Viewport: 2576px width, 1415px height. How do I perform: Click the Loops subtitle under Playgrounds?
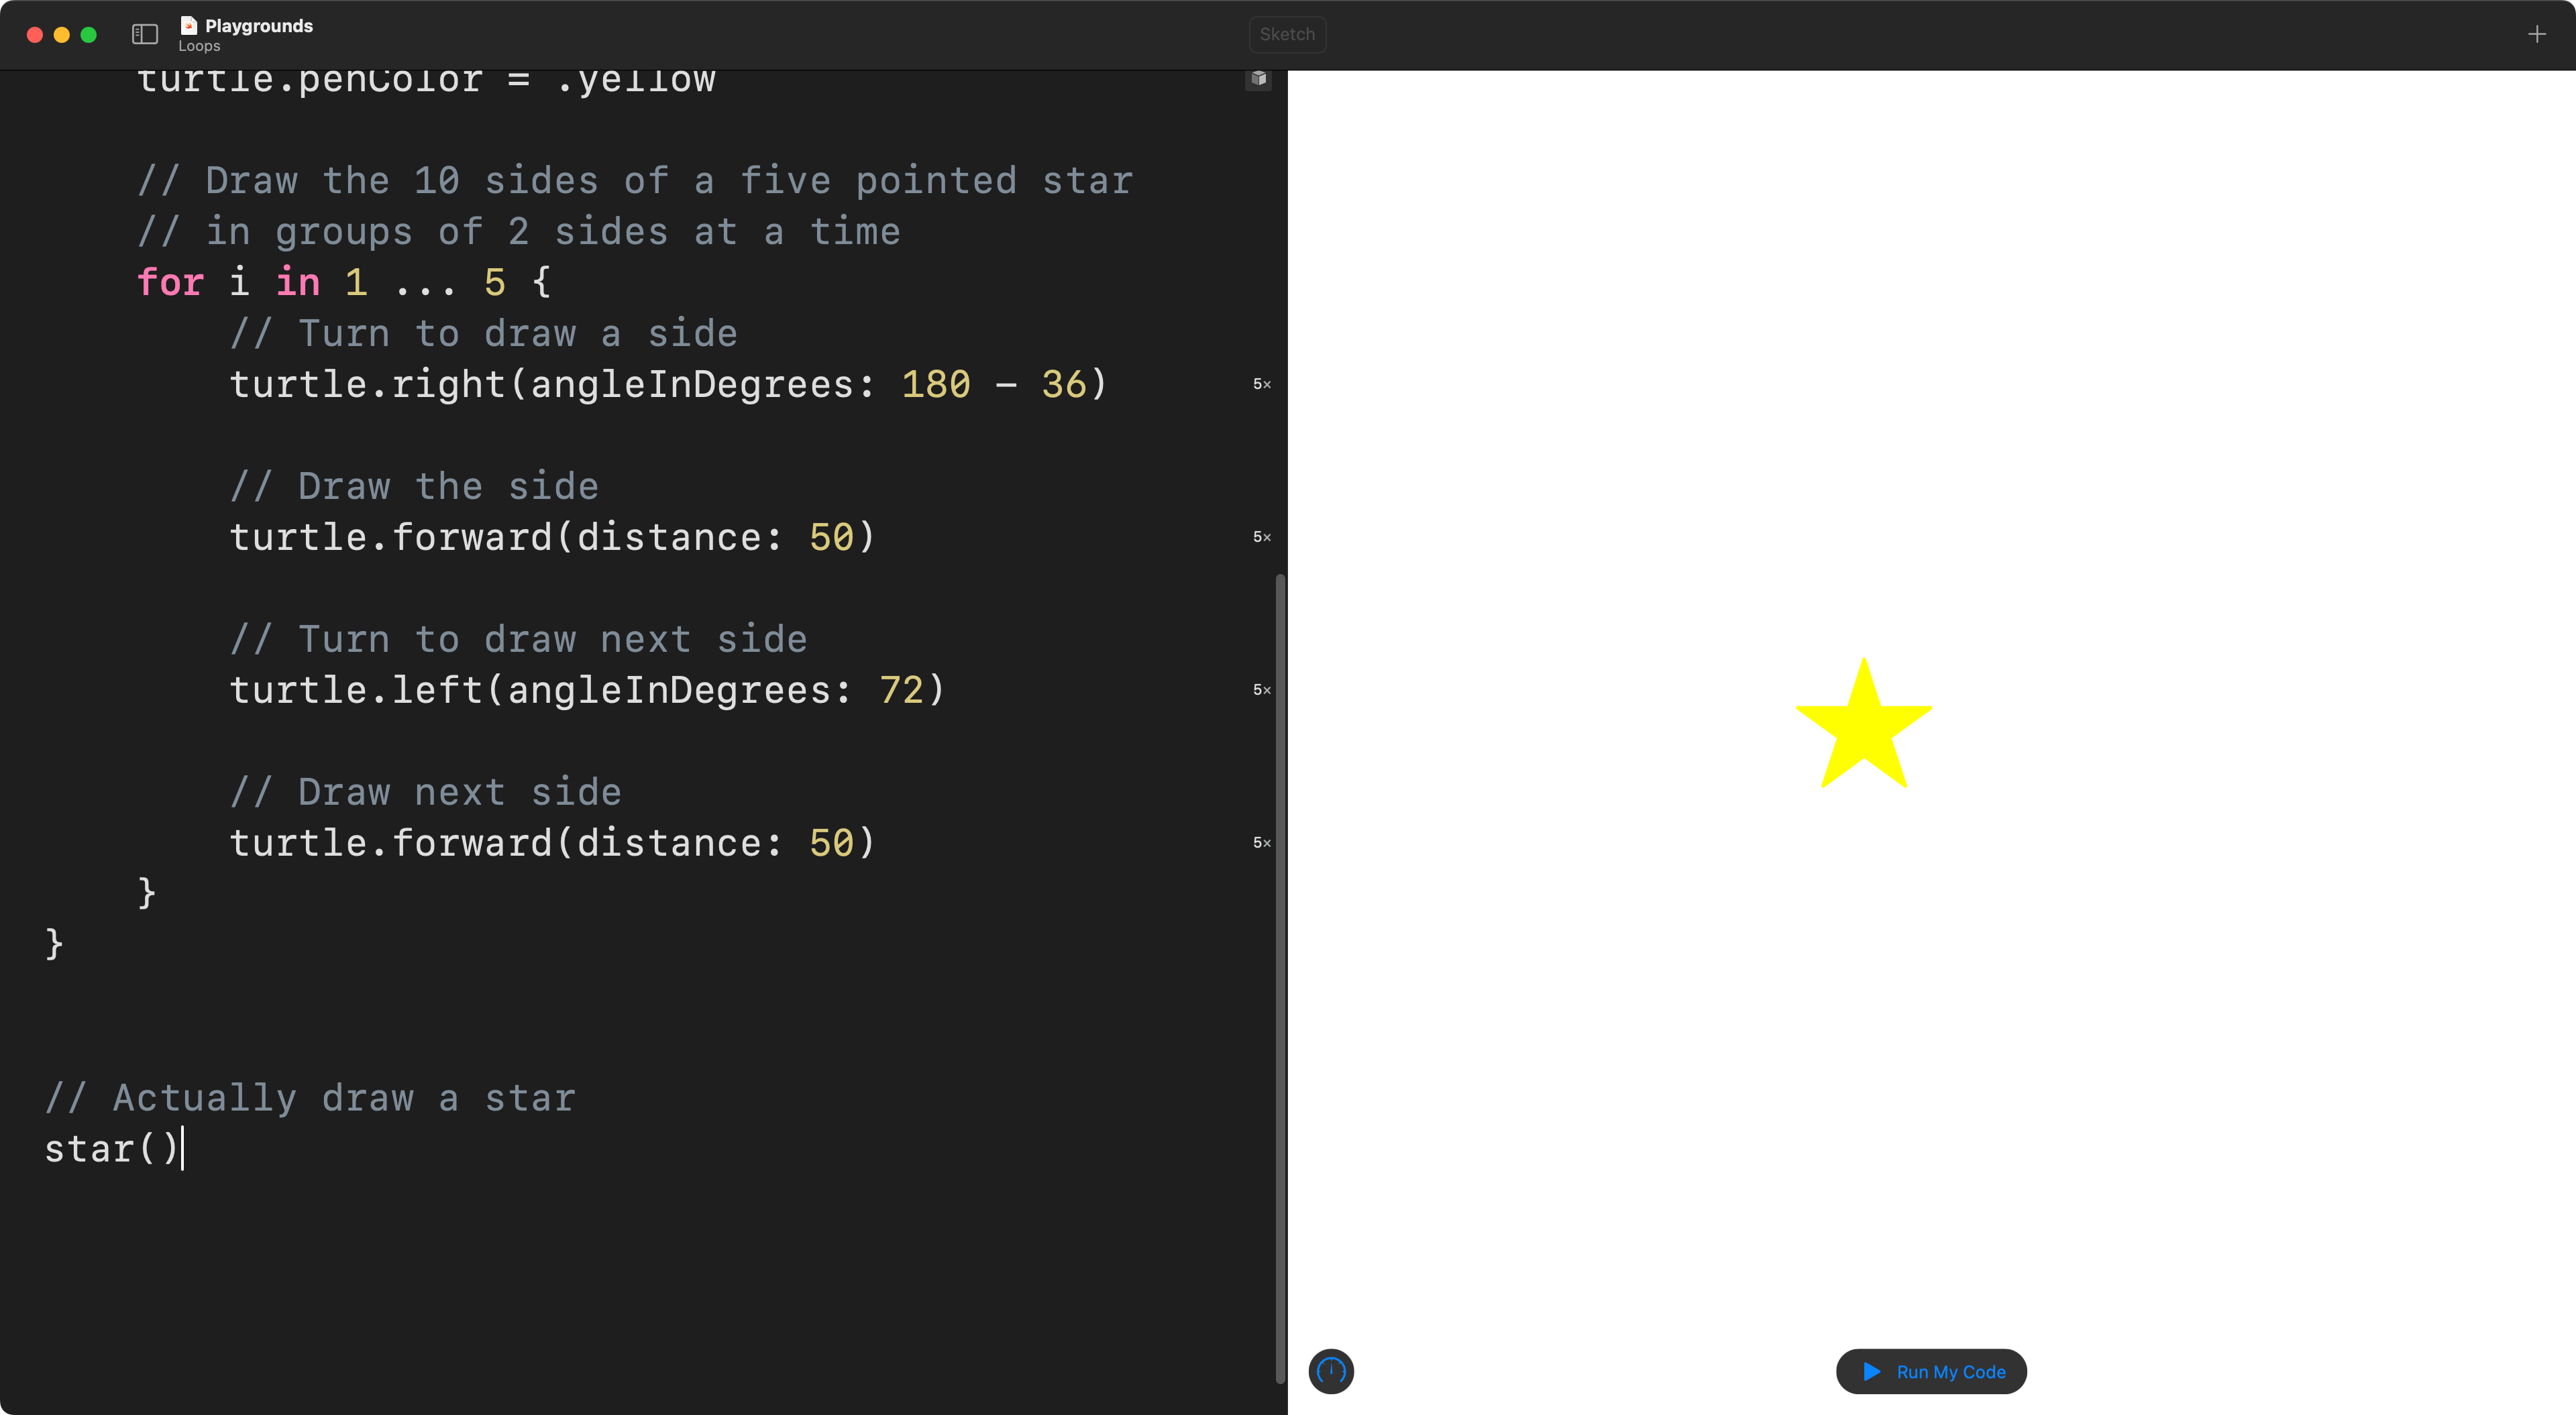(199, 46)
